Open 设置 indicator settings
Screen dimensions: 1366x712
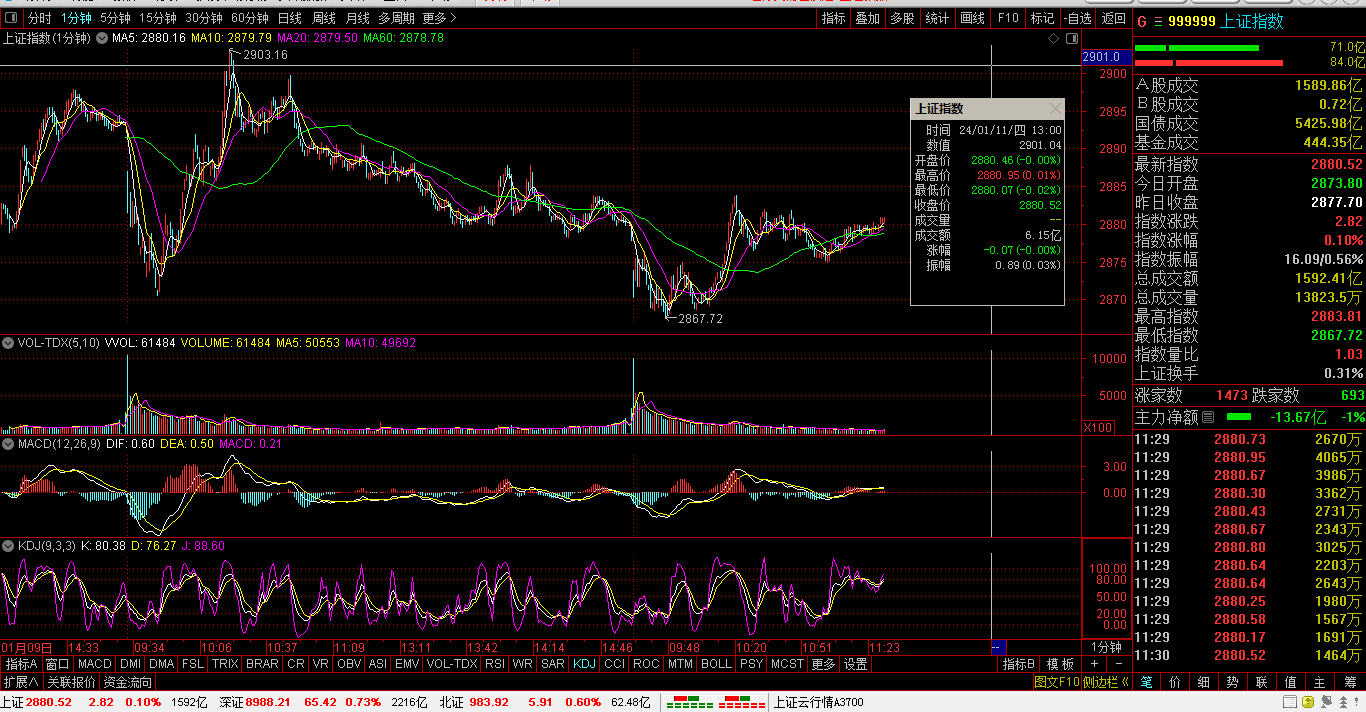coord(855,664)
